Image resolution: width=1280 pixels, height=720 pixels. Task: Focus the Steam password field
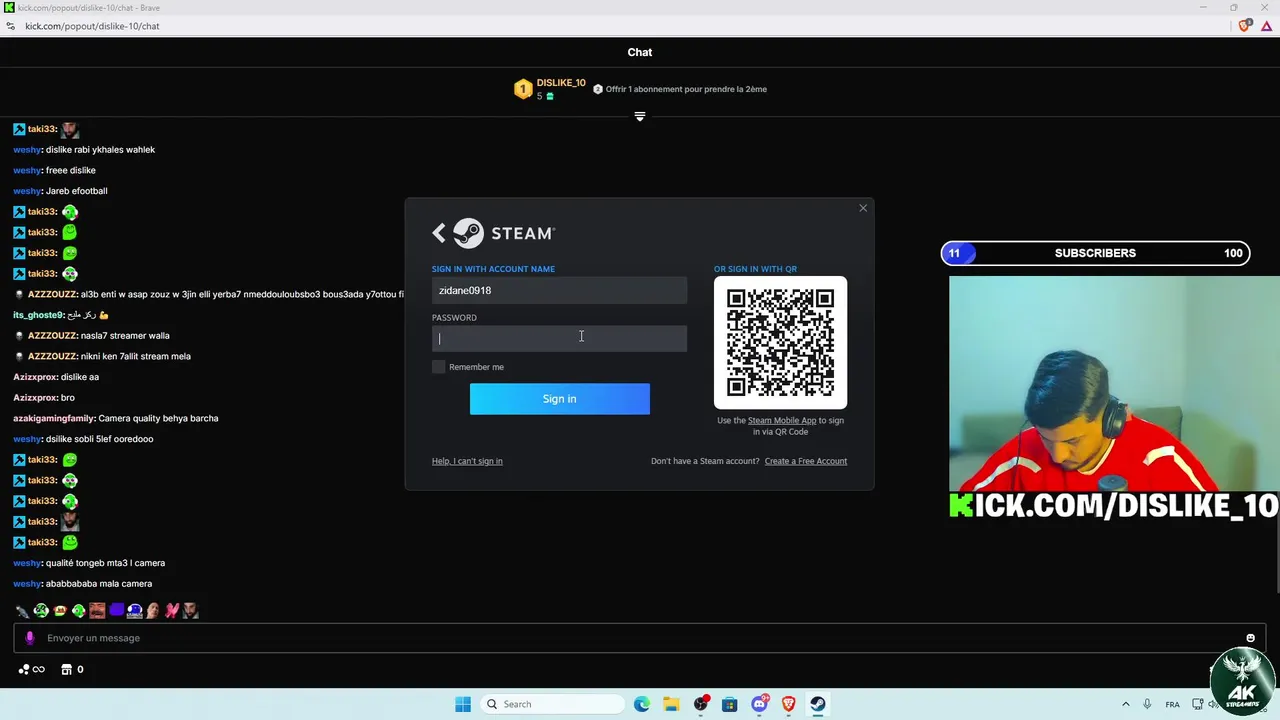pyautogui.click(x=559, y=338)
